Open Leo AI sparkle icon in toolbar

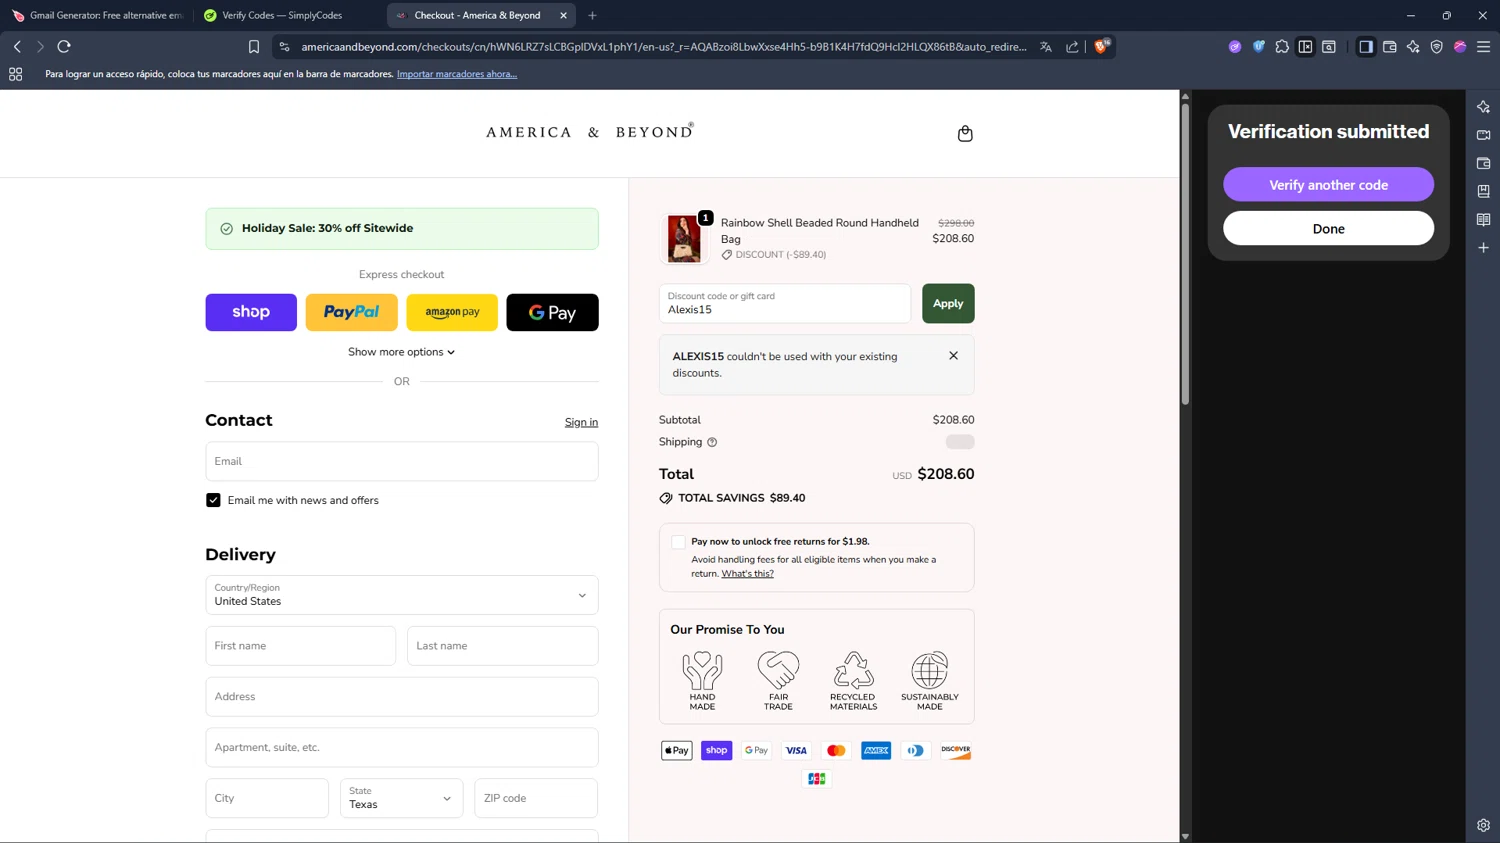point(1413,47)
